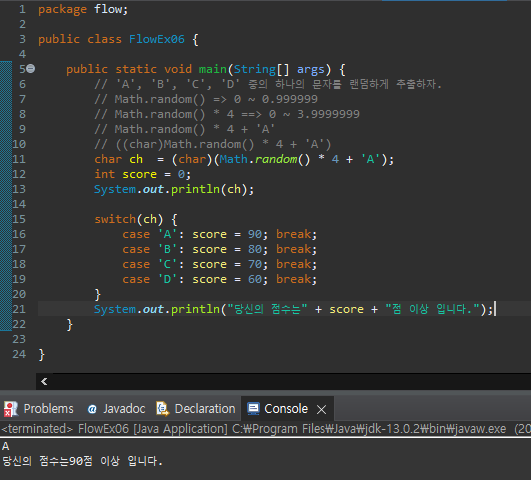The width and height of the screenshot is (531, 480).
Task: Click the 'String' type in main signature
Action: [255, 69]
